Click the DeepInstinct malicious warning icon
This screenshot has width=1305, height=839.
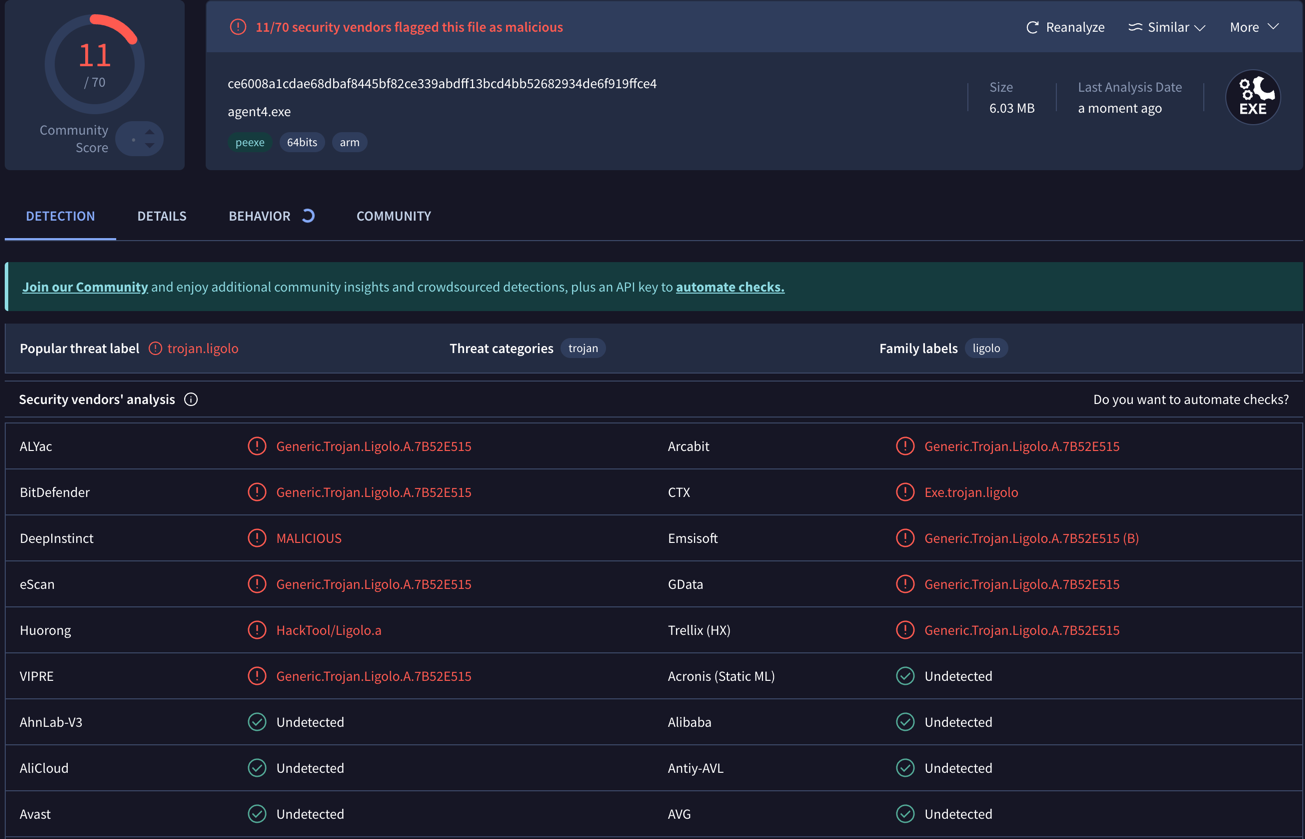257,538
